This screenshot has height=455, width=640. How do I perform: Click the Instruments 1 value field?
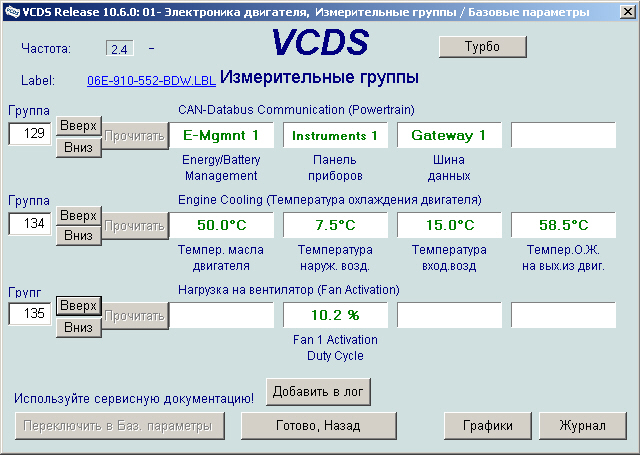[x=335, y=135]
